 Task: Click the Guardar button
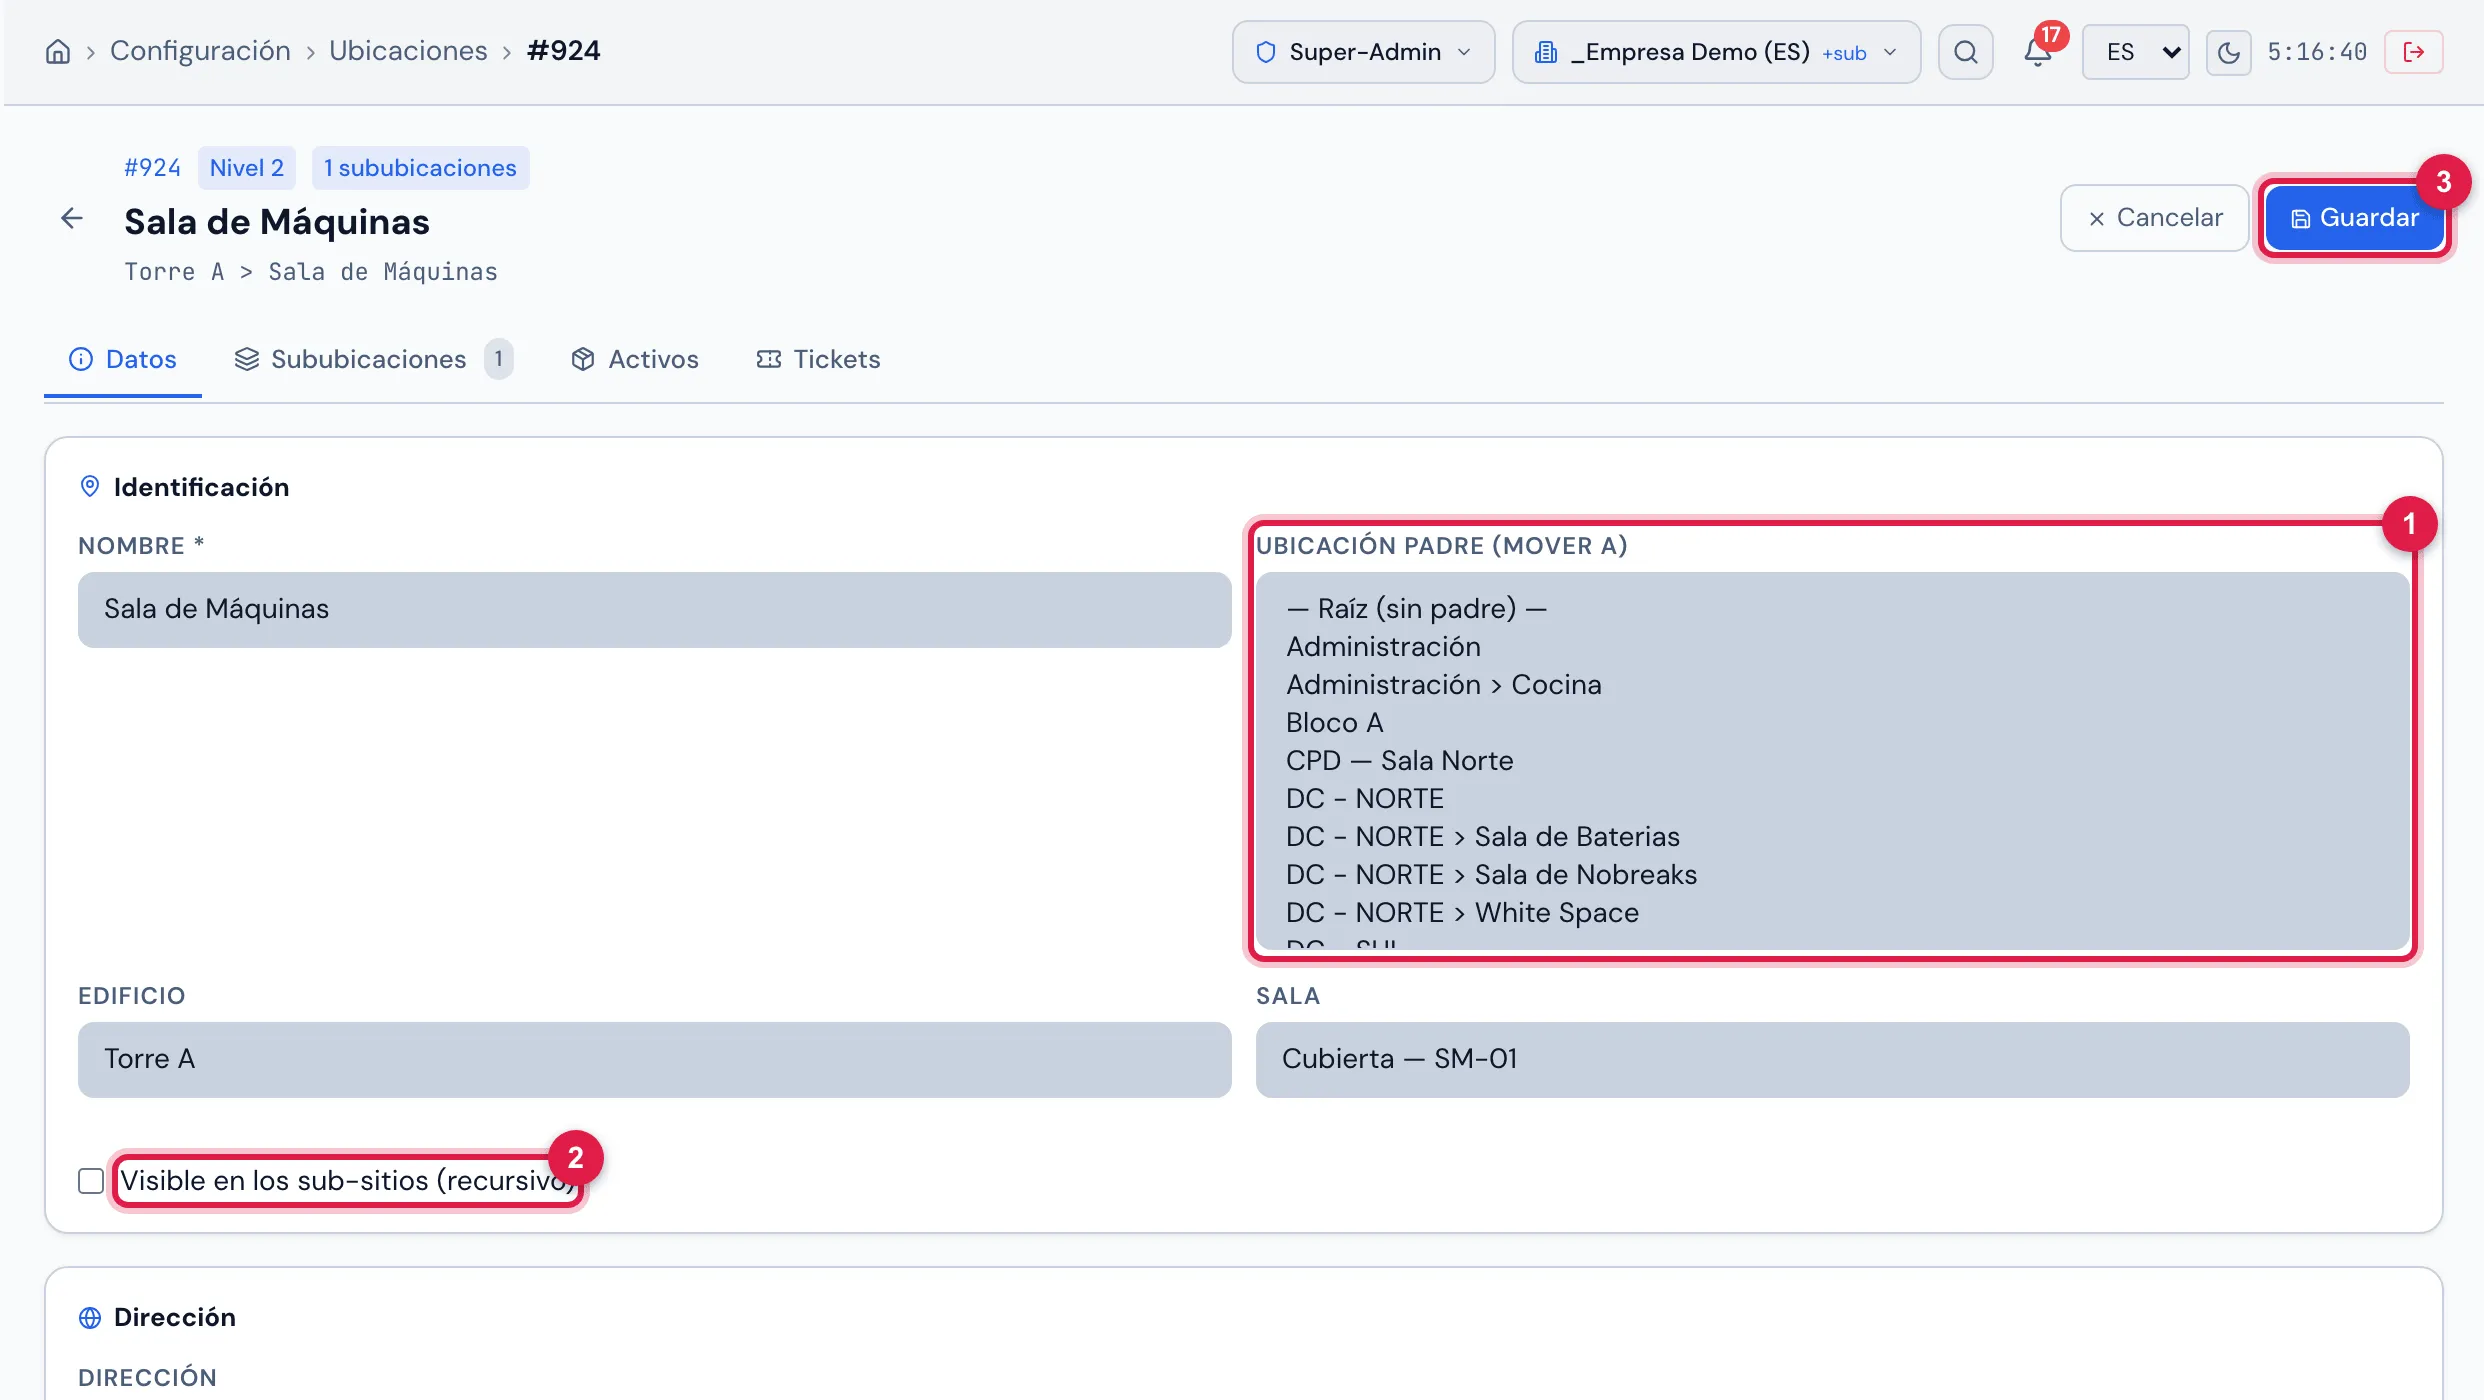(2354, 218)
